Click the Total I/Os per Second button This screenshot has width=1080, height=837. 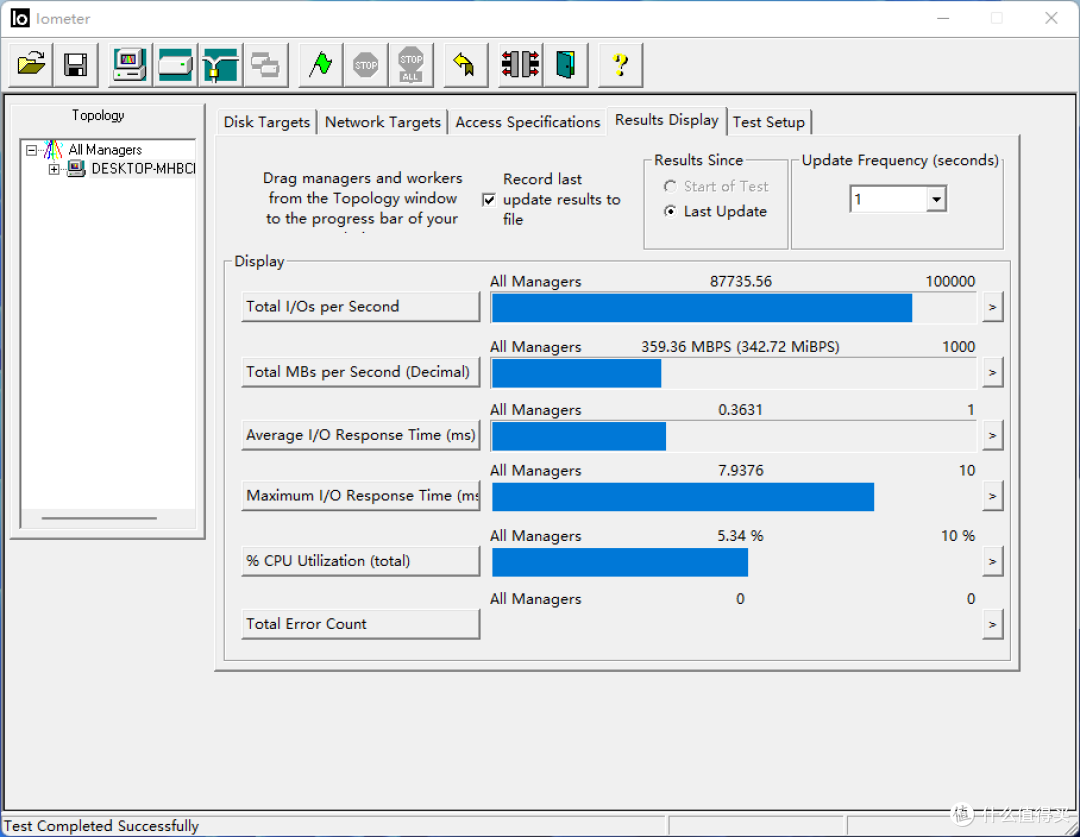[360, 307]
